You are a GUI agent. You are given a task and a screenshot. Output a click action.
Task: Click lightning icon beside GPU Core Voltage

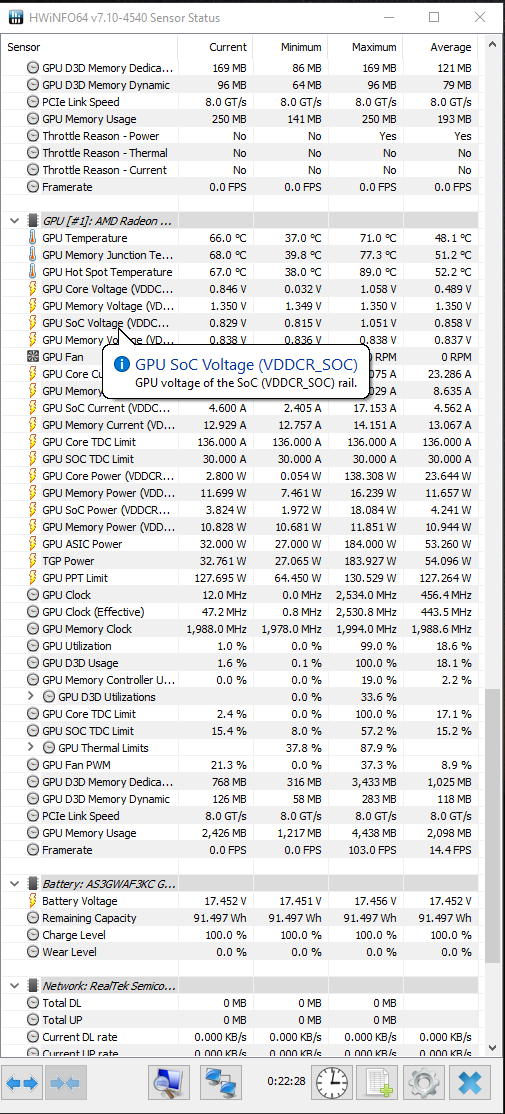pos(33,289)
